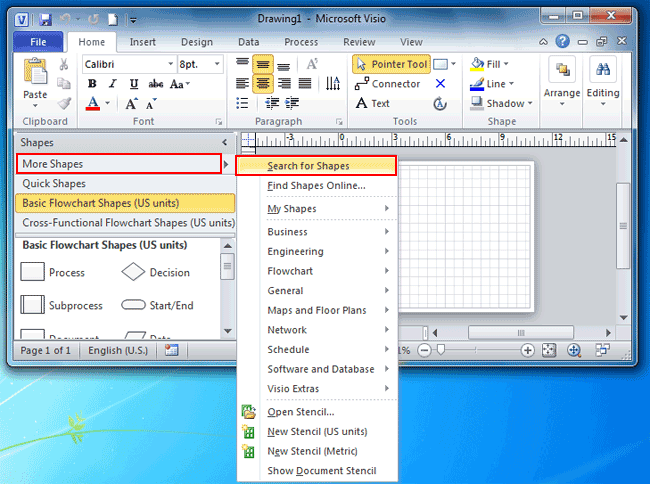Click the Bullets list icon

tap(242, 103)
